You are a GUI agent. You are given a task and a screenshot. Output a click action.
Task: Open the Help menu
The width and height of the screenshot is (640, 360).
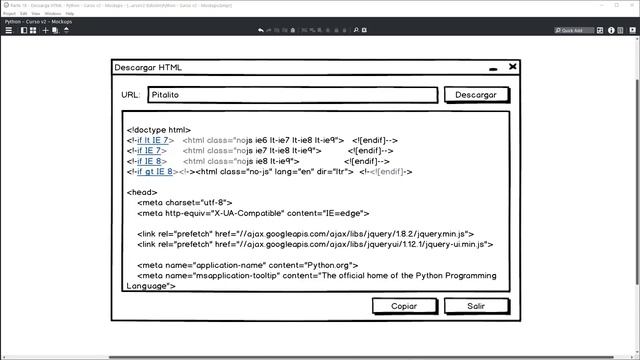point(70,13)
